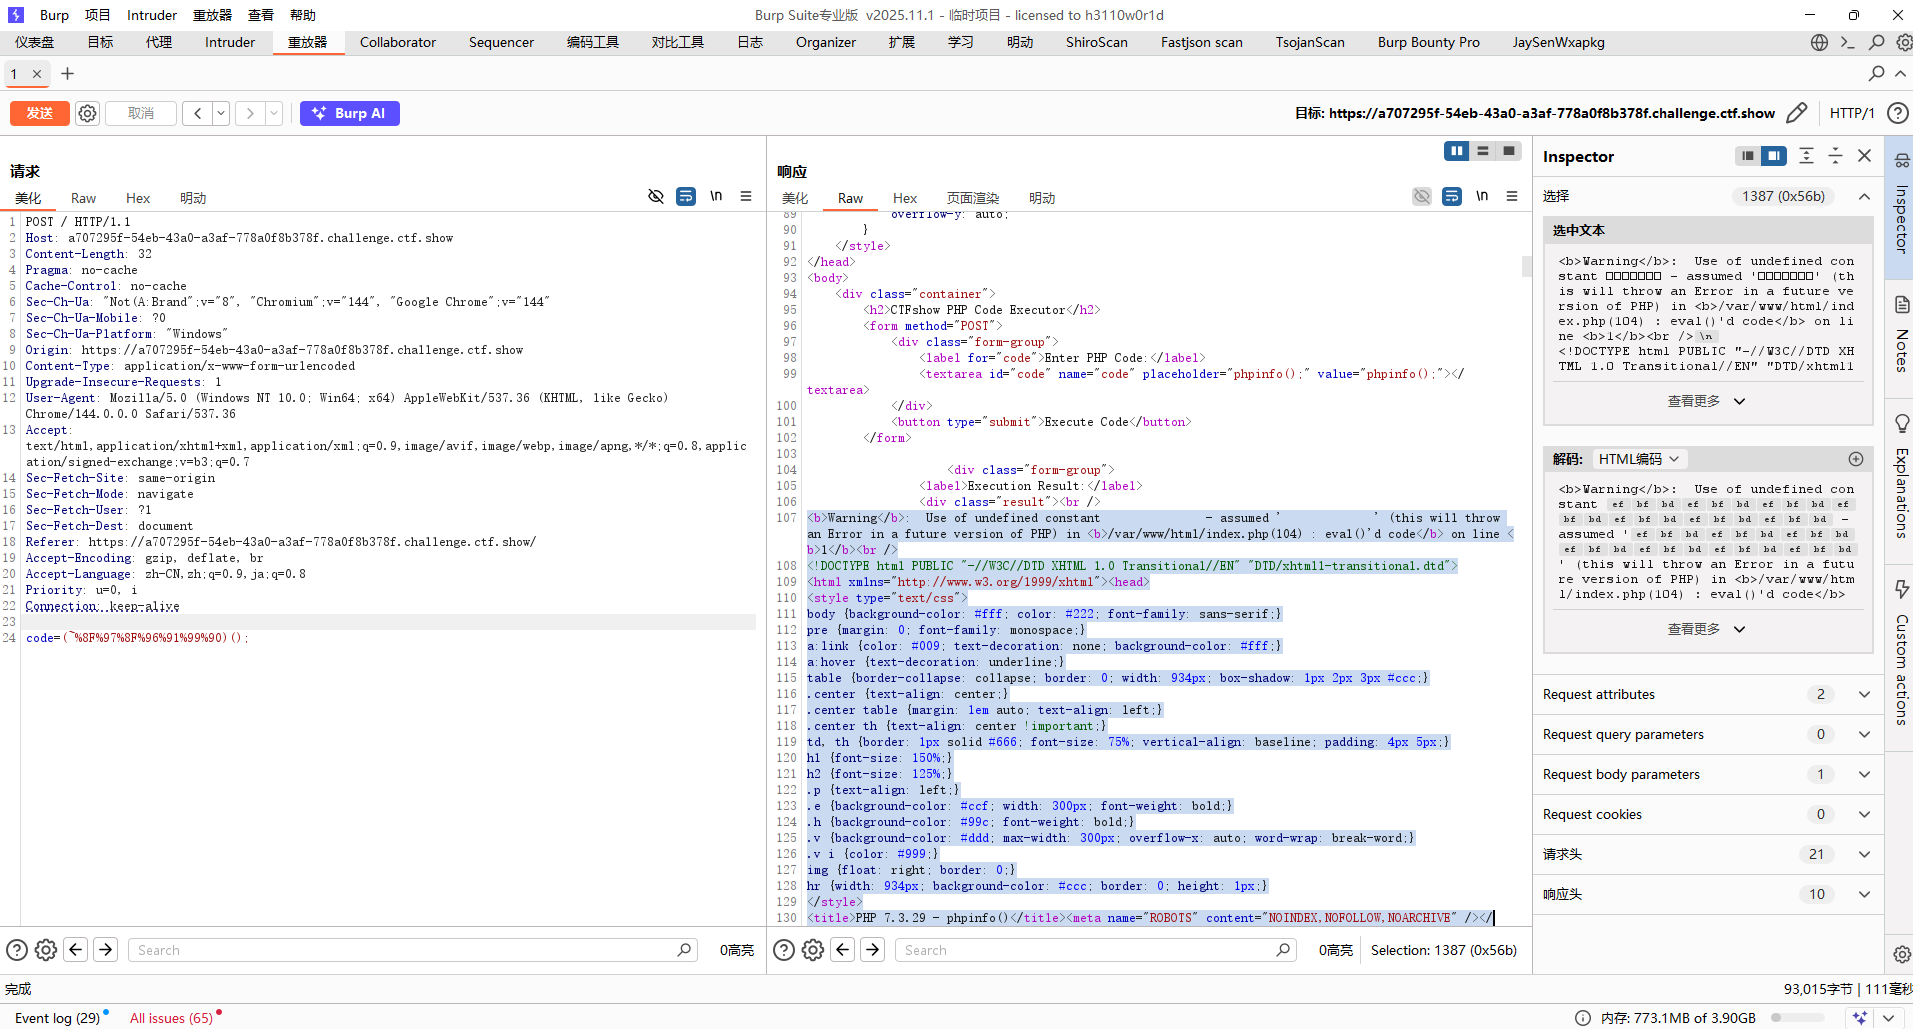Open Custom actions side panel
Screen dimensions: 1913x1029
coord(1901,652)
